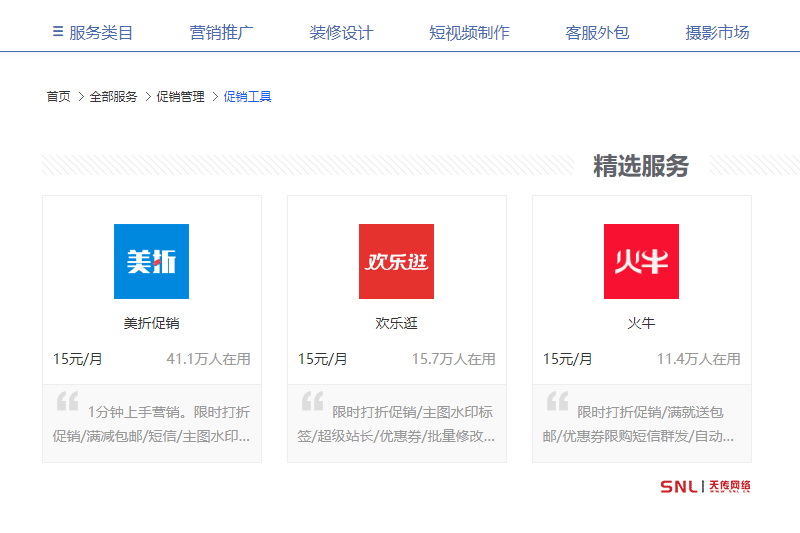Select 15.7万人在用 usage count
This screenshot has height=533, width=800.
click(x=454, y=359)
